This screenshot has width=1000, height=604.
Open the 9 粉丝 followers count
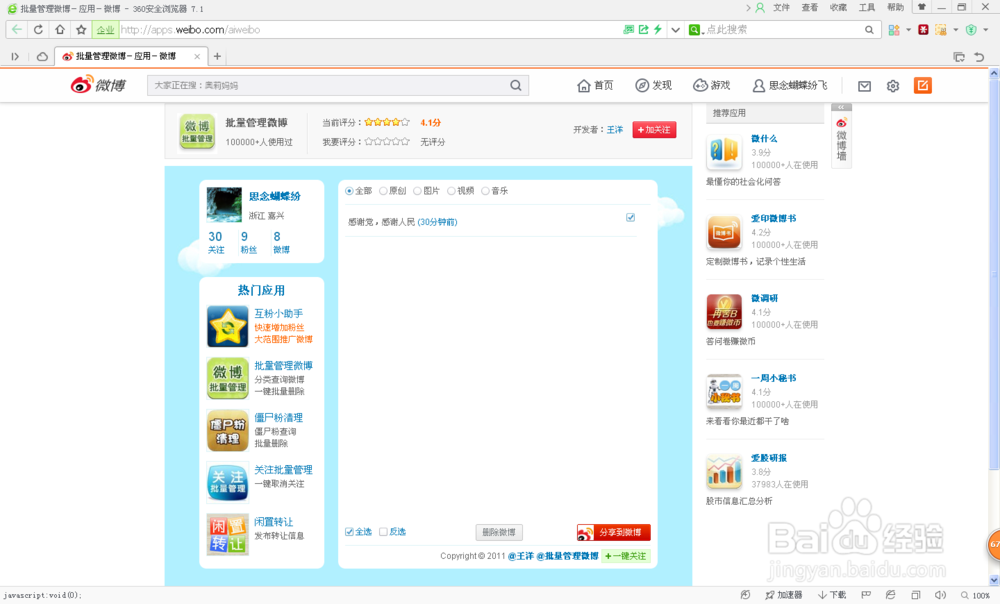pyautogui.click(x=248, y=242)
